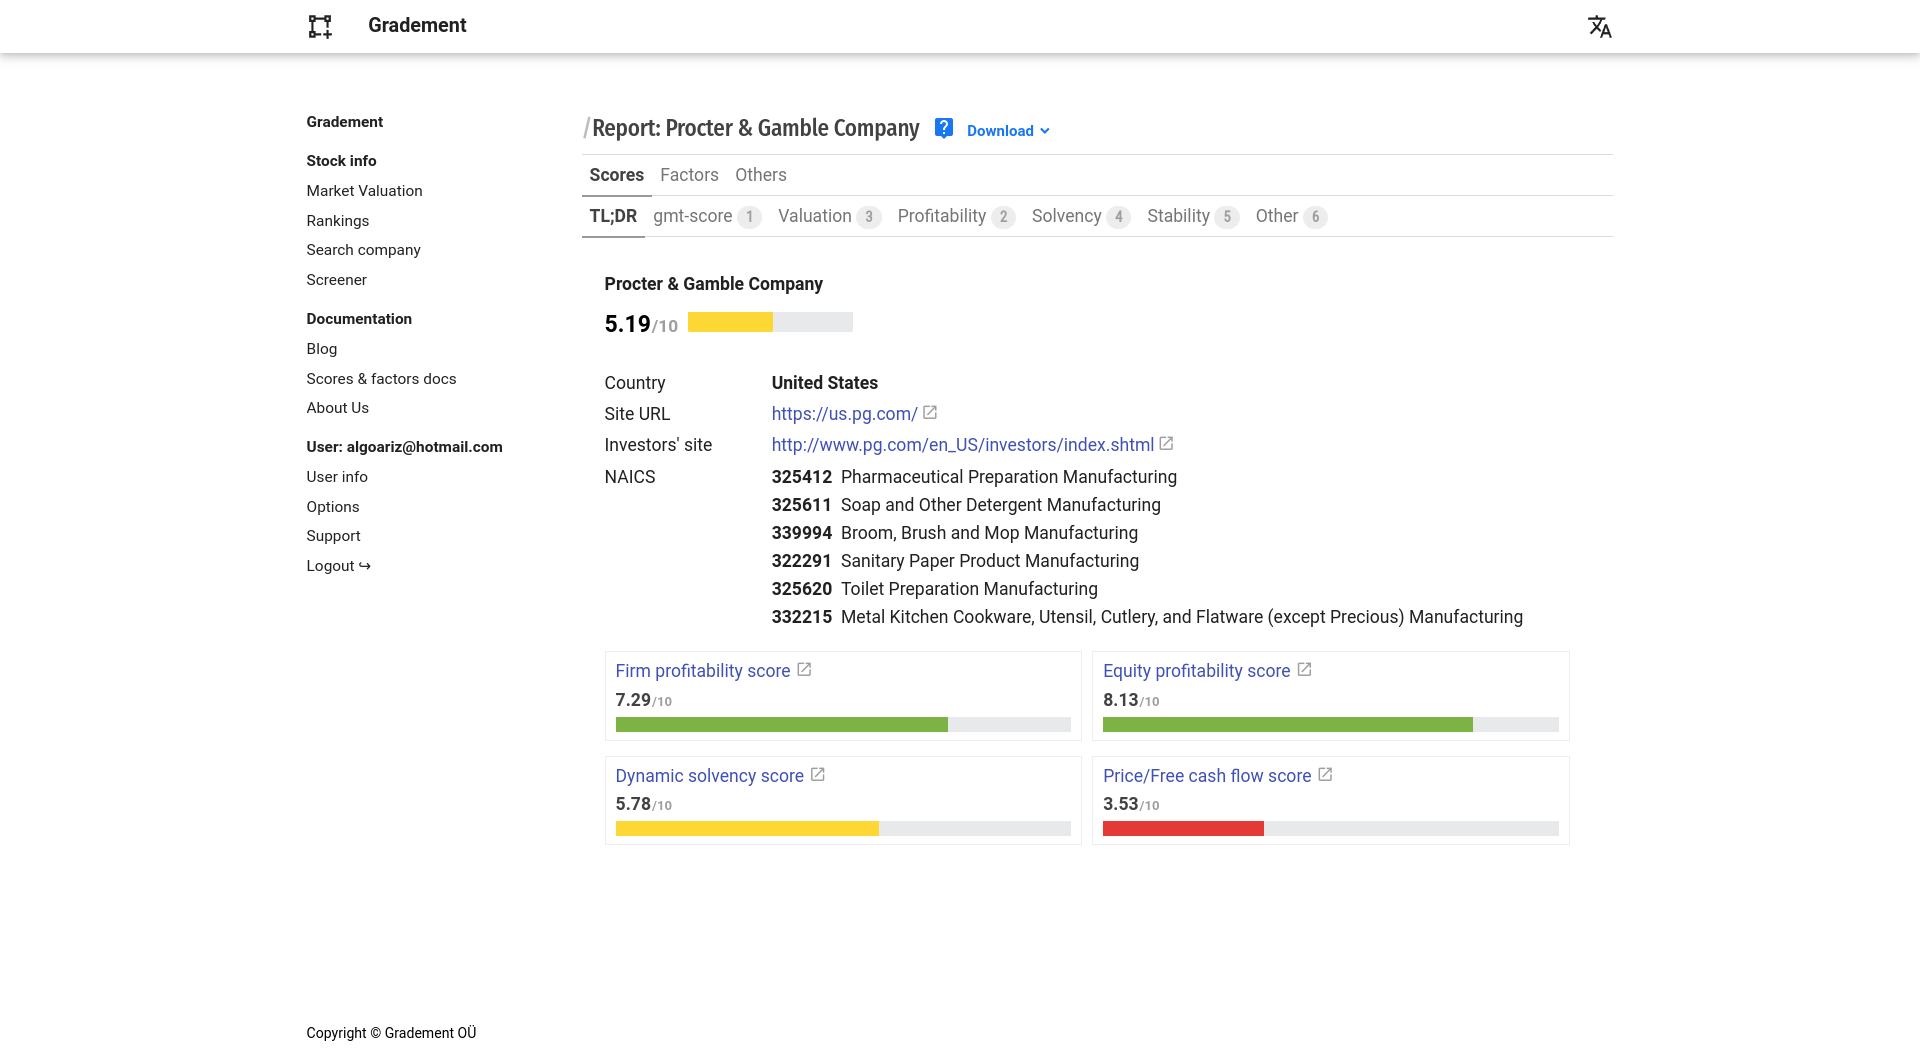Switch to the Others tab
Screen dimensions: 1920x1058
[760, 175]
